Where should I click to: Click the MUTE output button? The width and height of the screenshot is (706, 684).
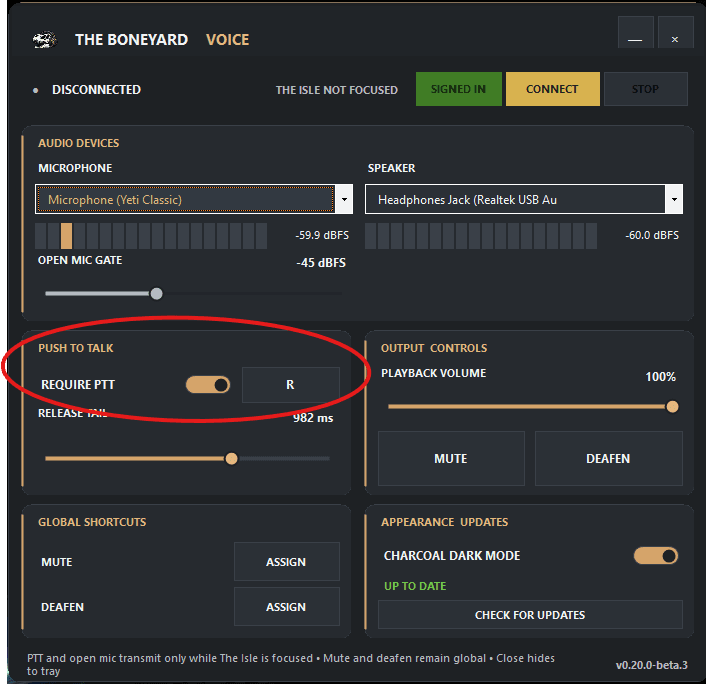(x=451, y=458)
